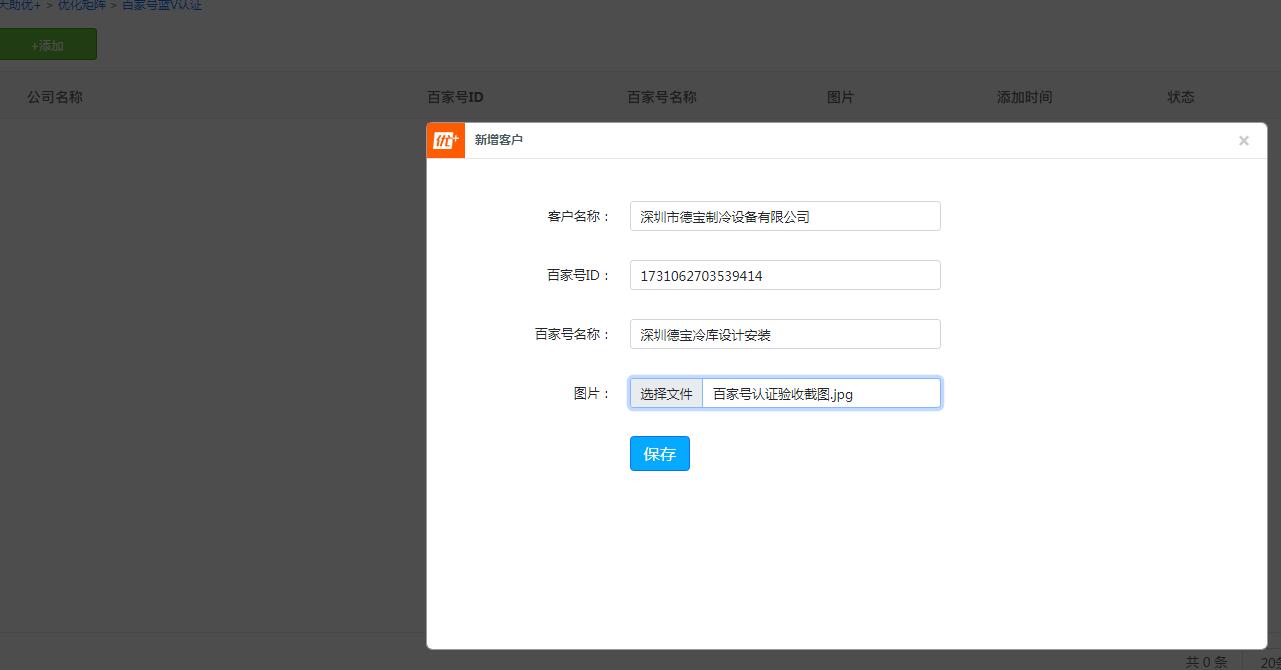Click the 公司名称 column header

tap(55, 97)
